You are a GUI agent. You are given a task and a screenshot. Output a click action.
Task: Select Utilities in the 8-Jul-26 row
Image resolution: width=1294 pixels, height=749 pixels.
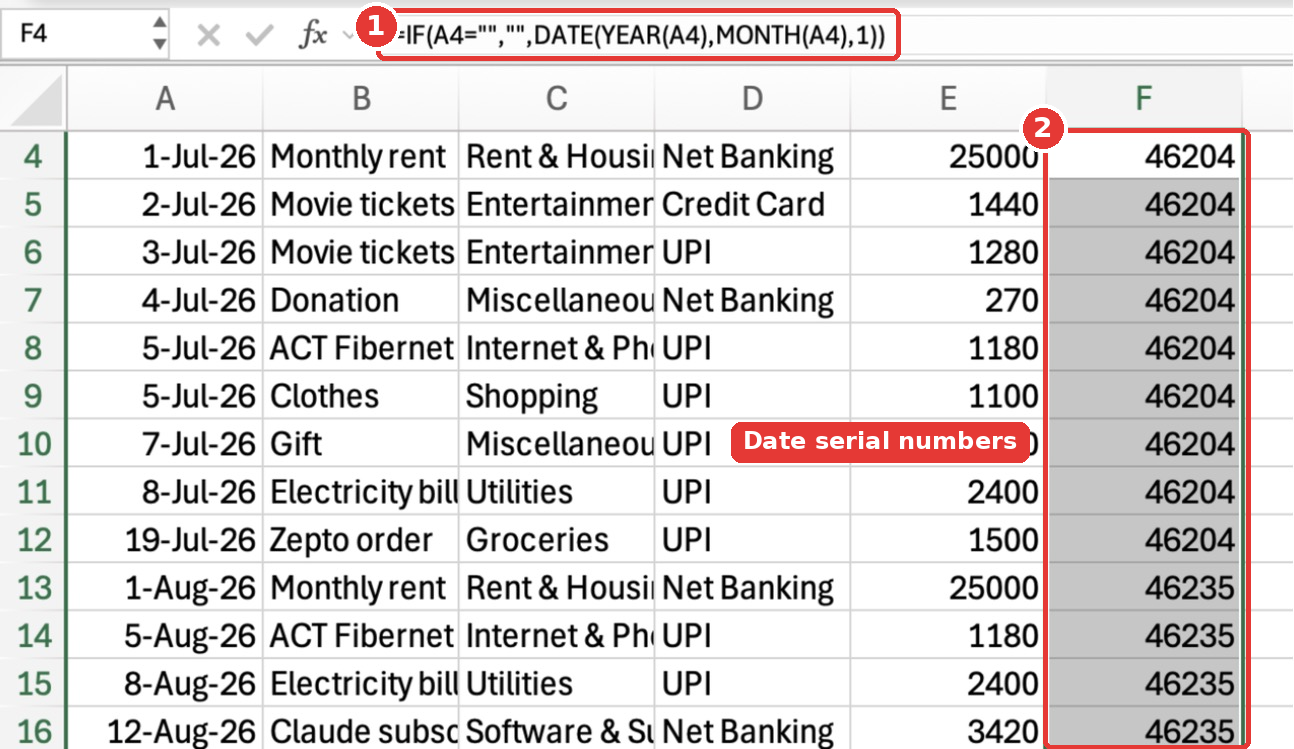pos(557,492)
